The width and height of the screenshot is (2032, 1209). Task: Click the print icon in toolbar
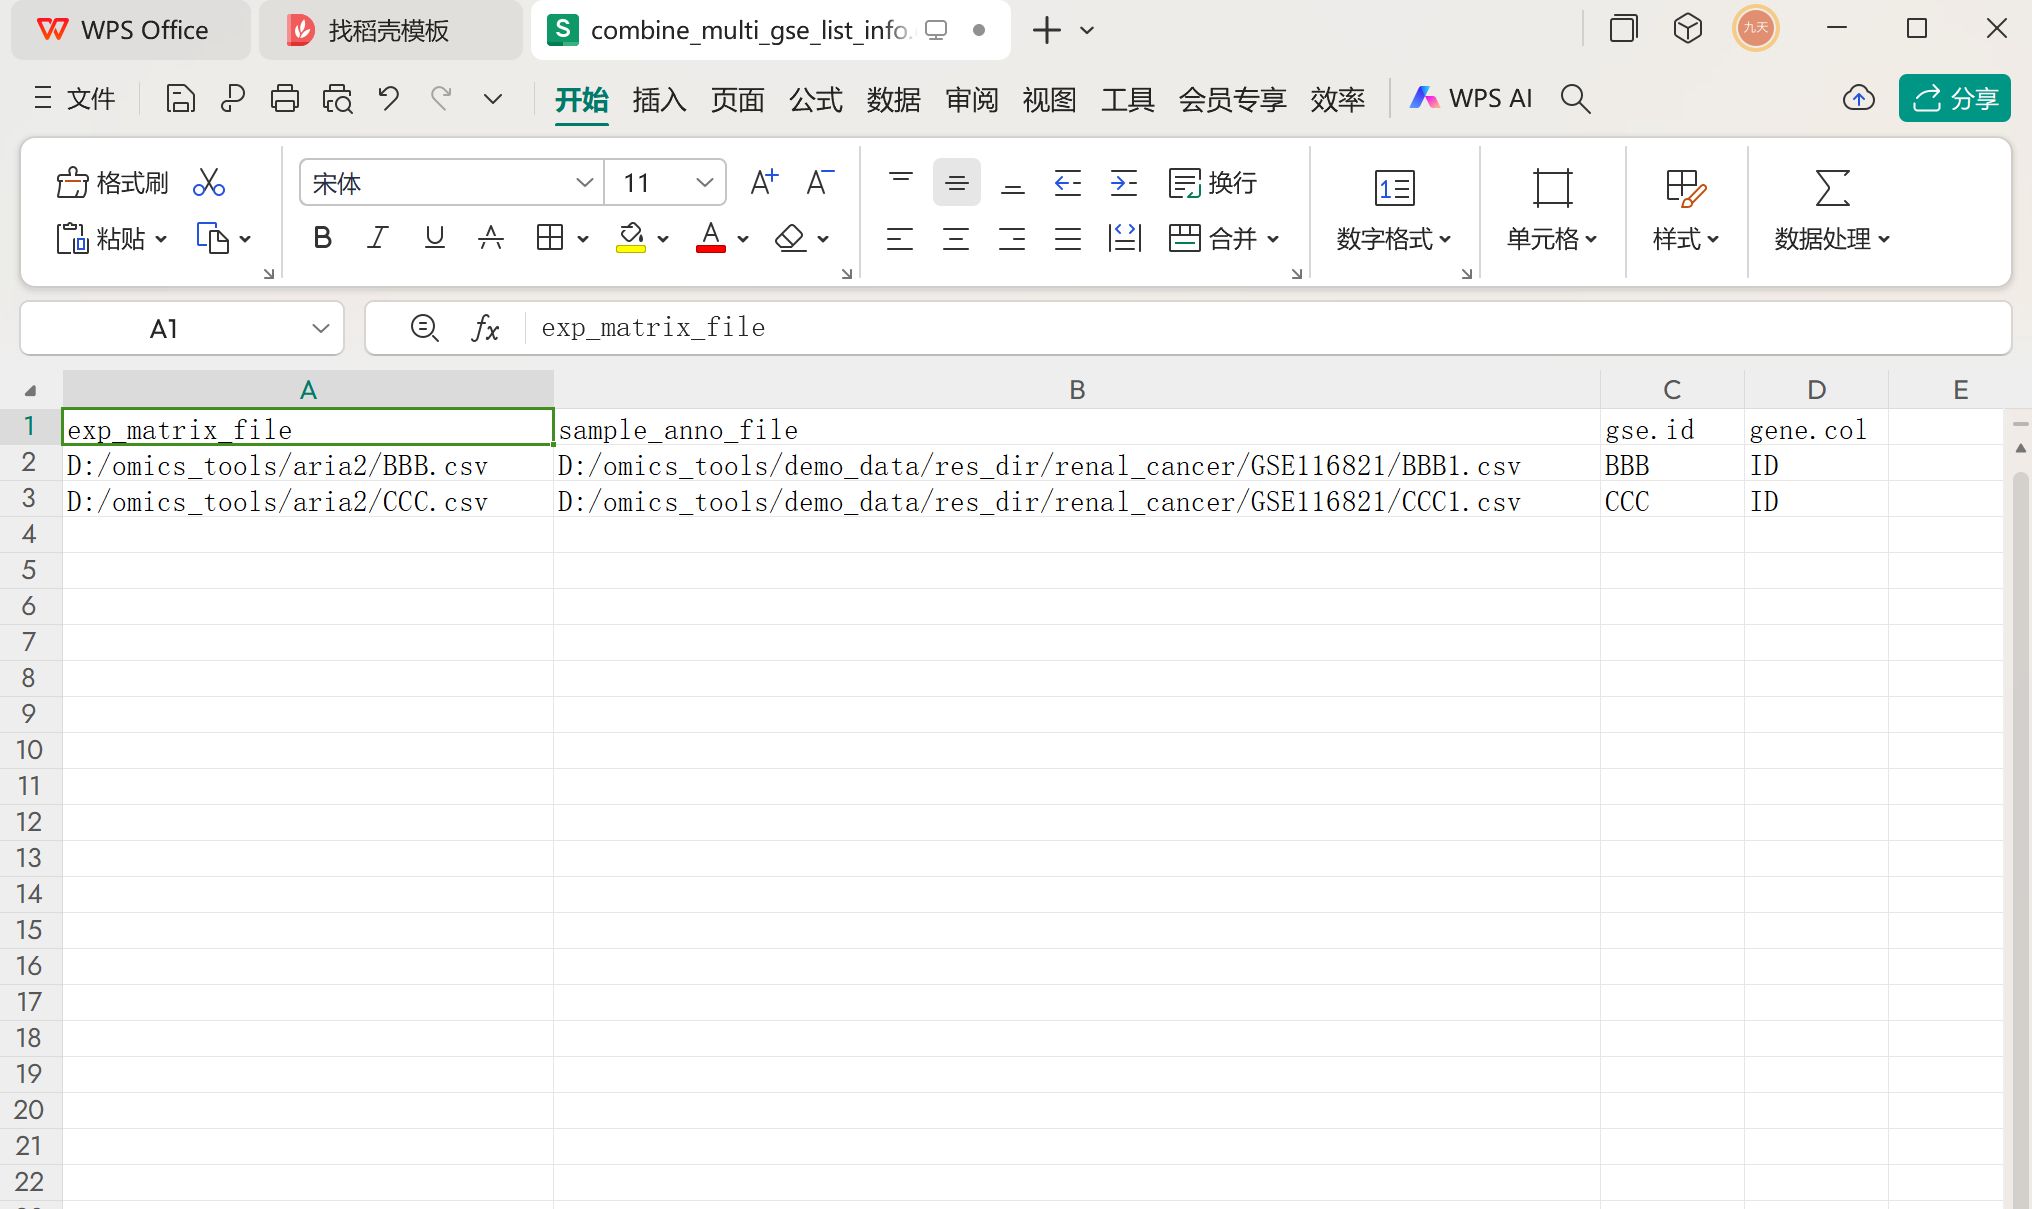pyautogui.click(x=284, y=98)
